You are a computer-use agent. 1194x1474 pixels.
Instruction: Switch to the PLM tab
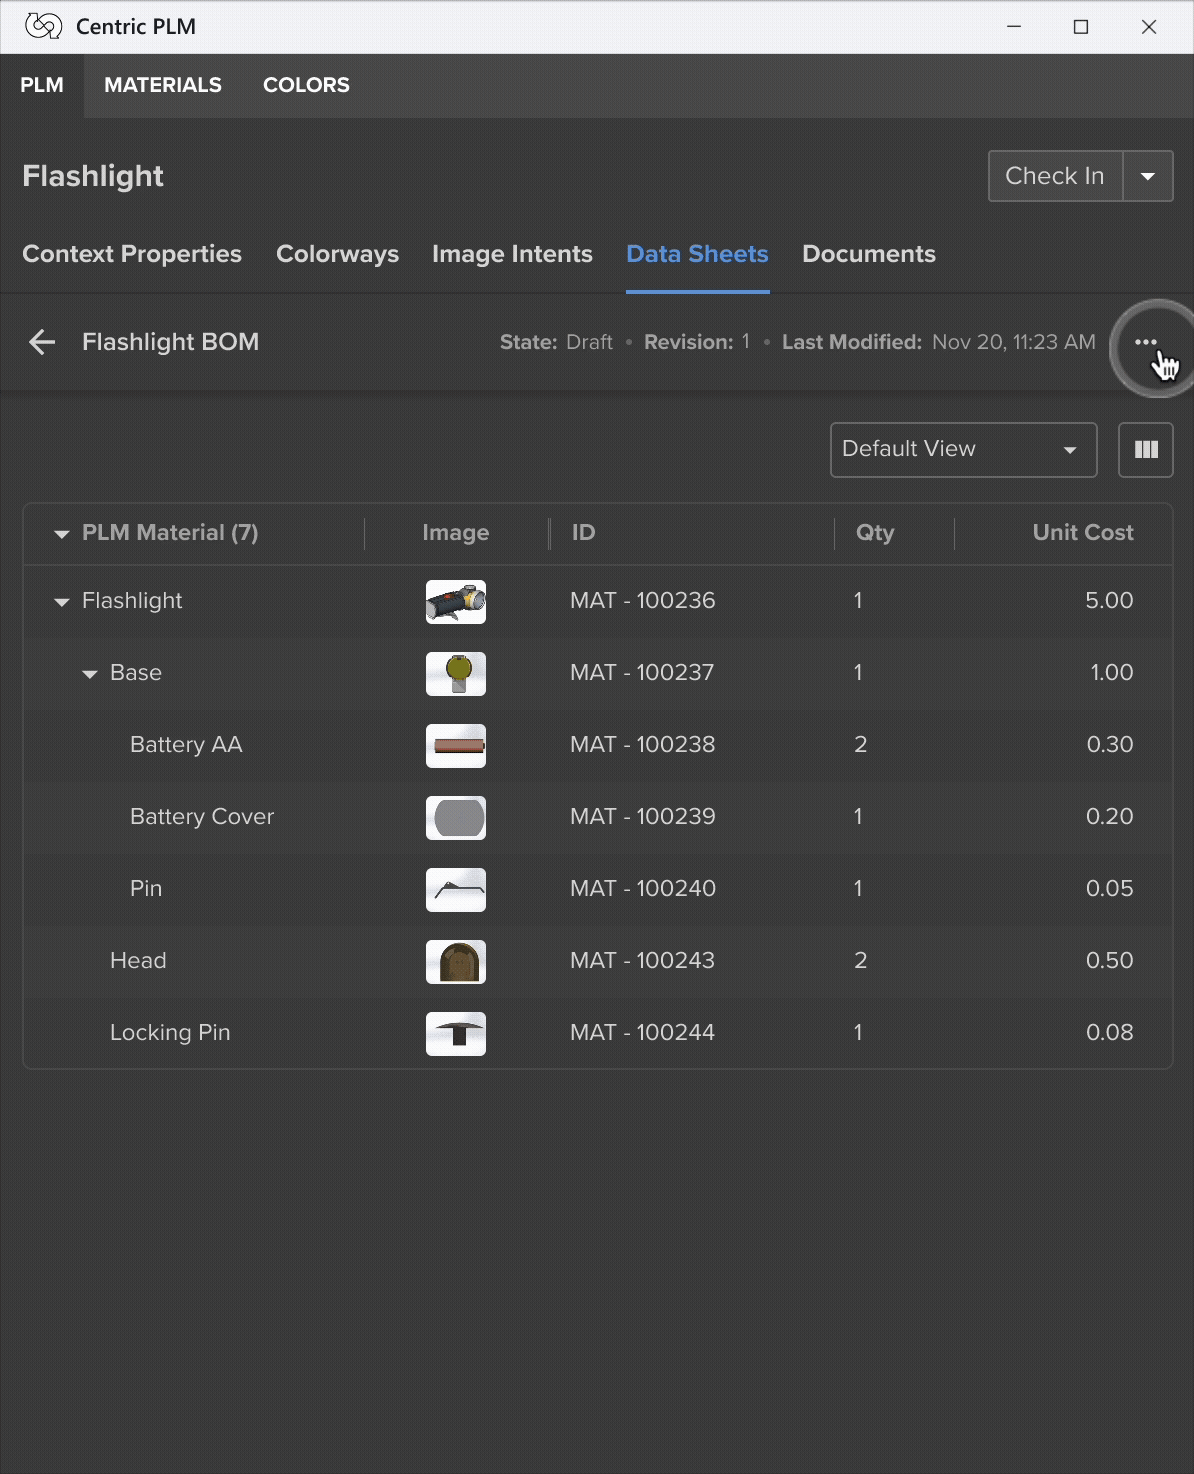click(x=42, y=85)
